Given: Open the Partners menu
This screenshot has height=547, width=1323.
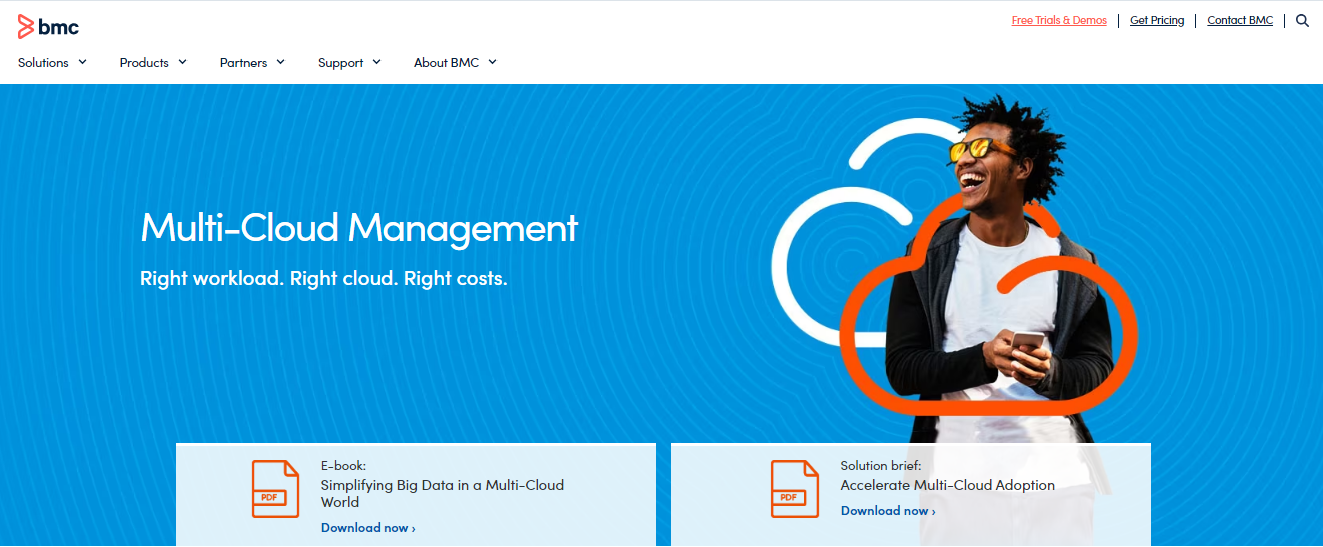Looking at the screenshot, I should pos(243,62).
